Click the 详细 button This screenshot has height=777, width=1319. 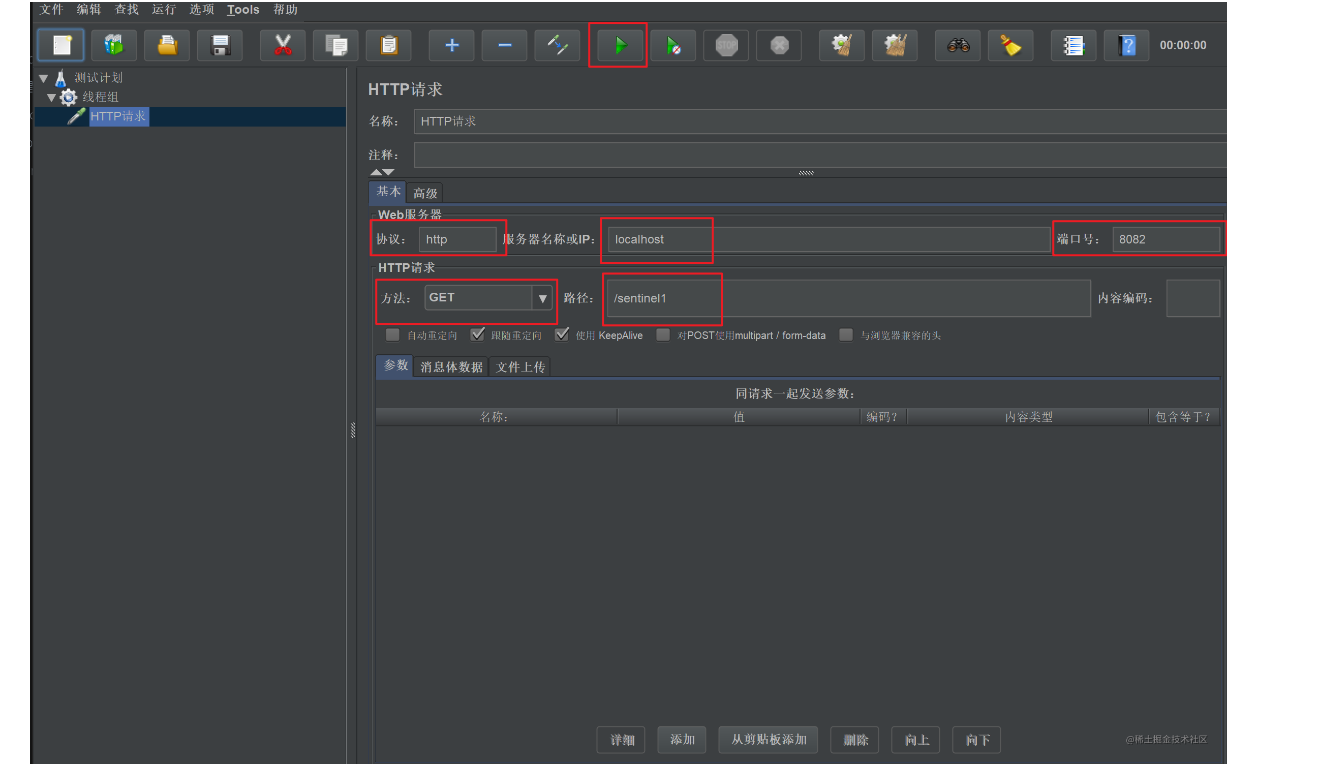tap(622, 740)
